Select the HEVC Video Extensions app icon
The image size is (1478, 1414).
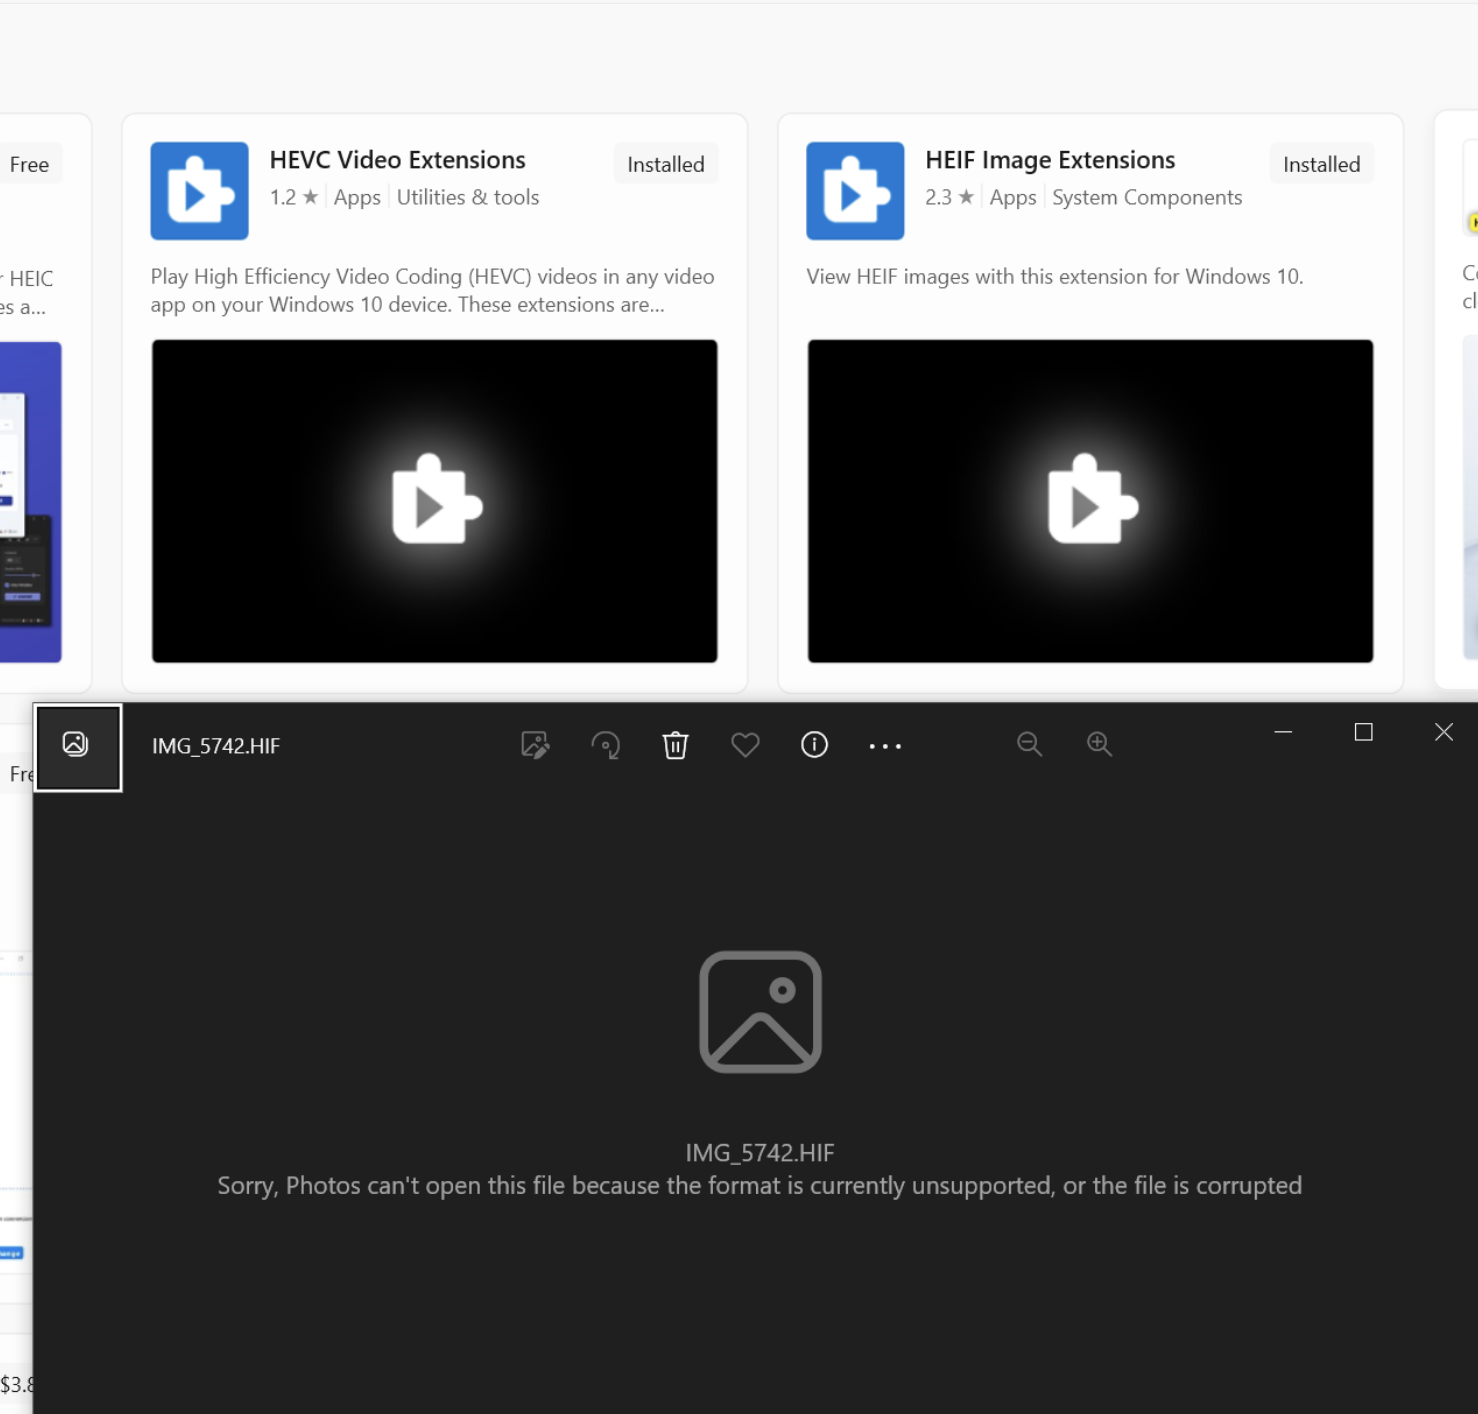[x=199, y=191]
